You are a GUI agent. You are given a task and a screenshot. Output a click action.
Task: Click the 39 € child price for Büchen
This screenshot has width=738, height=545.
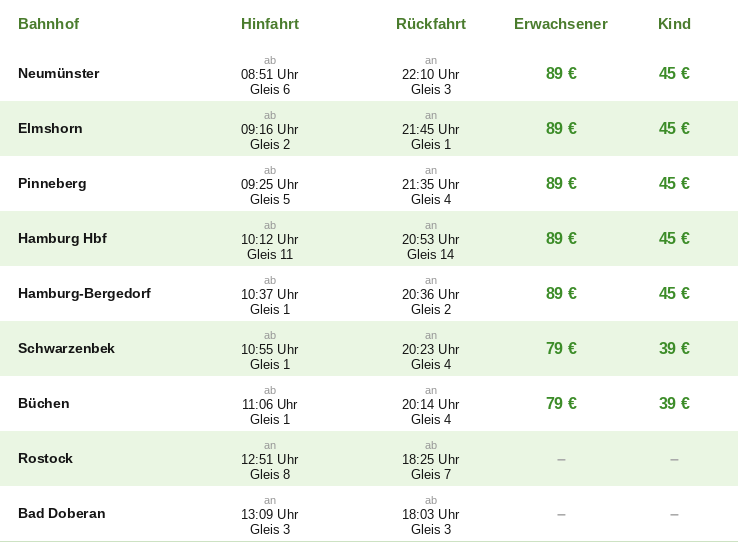click(x=674, y=403)
